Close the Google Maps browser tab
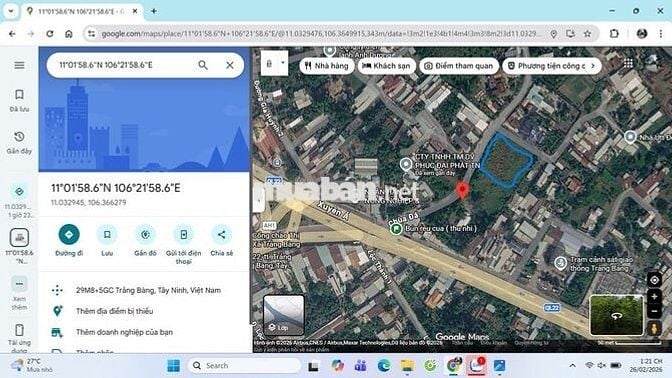The height and width of the screenshot is (378, 672). [x=135, y=11]
